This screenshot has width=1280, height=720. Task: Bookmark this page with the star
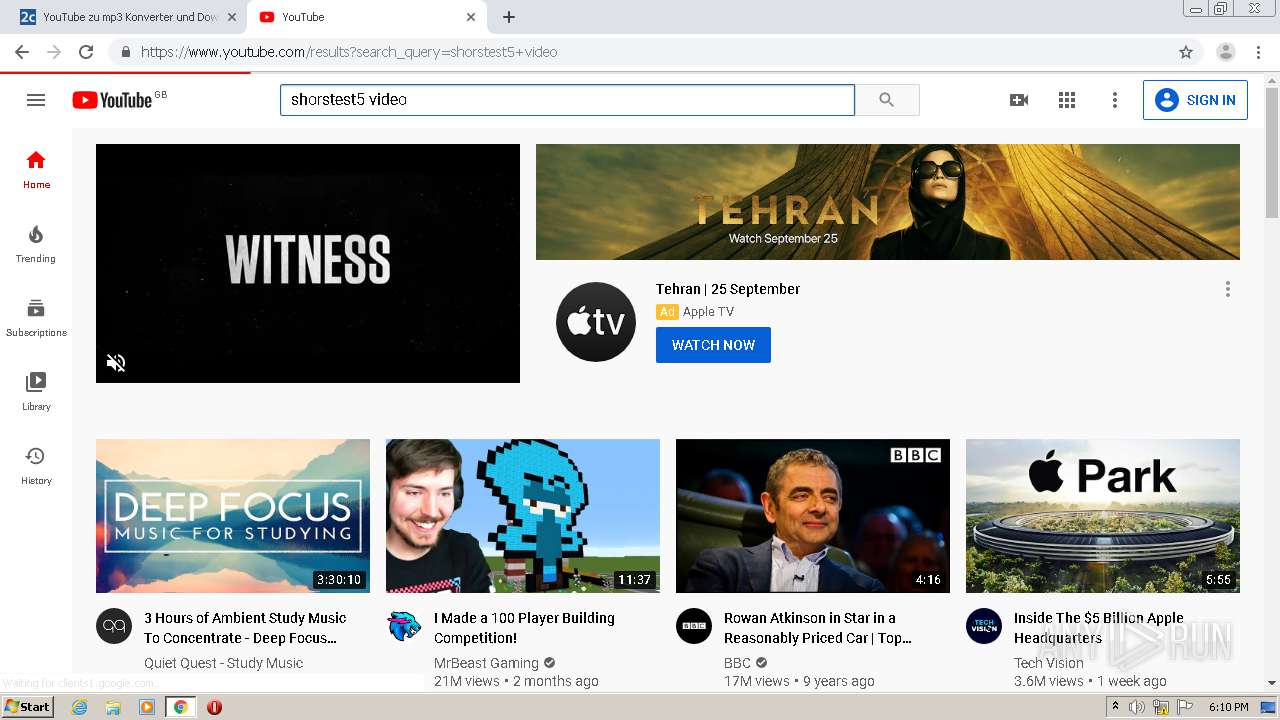[x=1186, y=52]
